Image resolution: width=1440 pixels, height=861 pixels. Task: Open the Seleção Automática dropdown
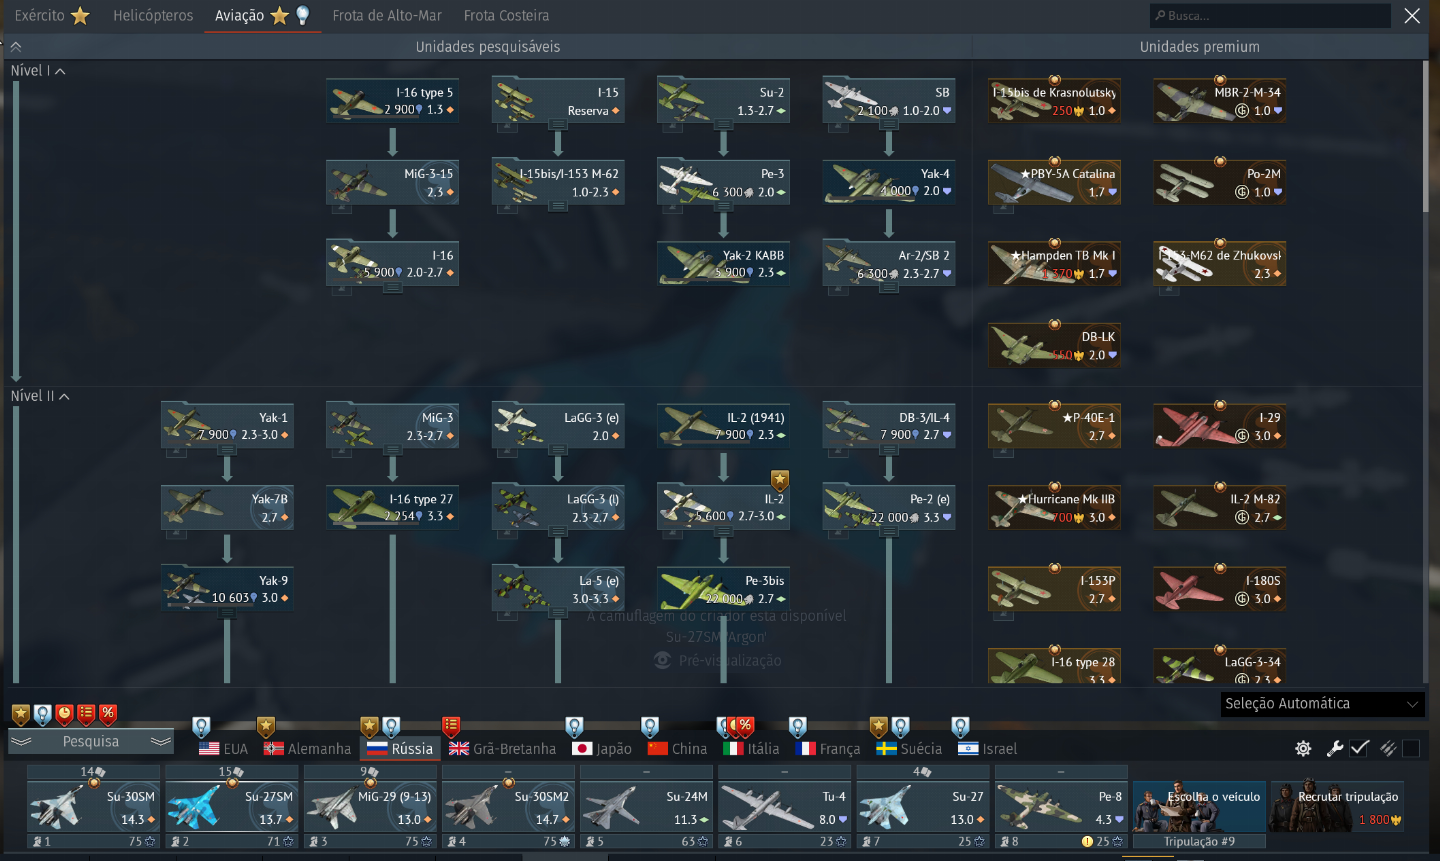(1322, 704)
